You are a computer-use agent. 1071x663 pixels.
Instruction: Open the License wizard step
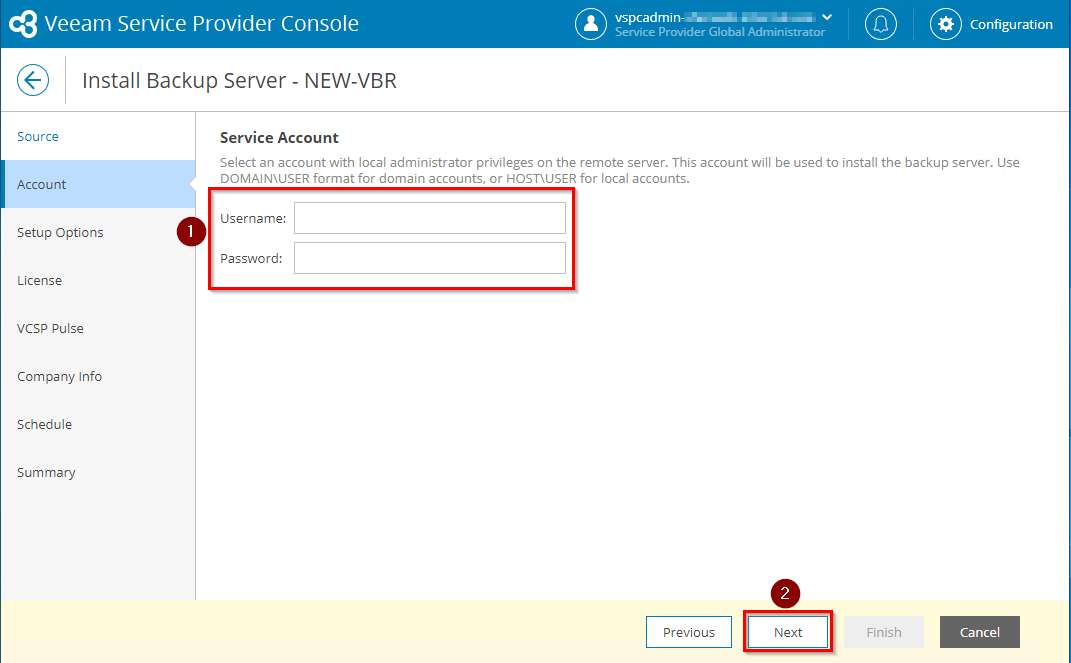98,281
